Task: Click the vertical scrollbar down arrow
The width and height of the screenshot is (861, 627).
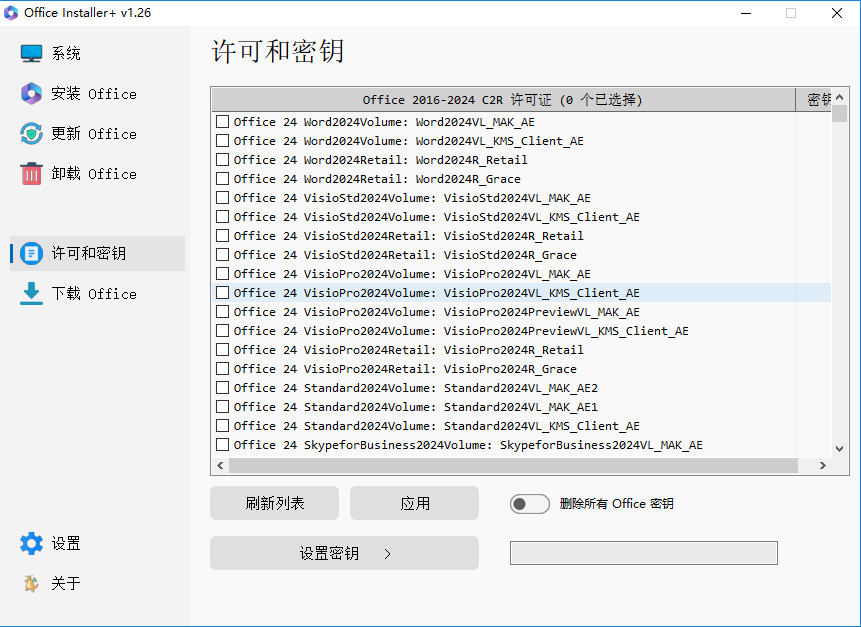Action: (x=838, y=446)
